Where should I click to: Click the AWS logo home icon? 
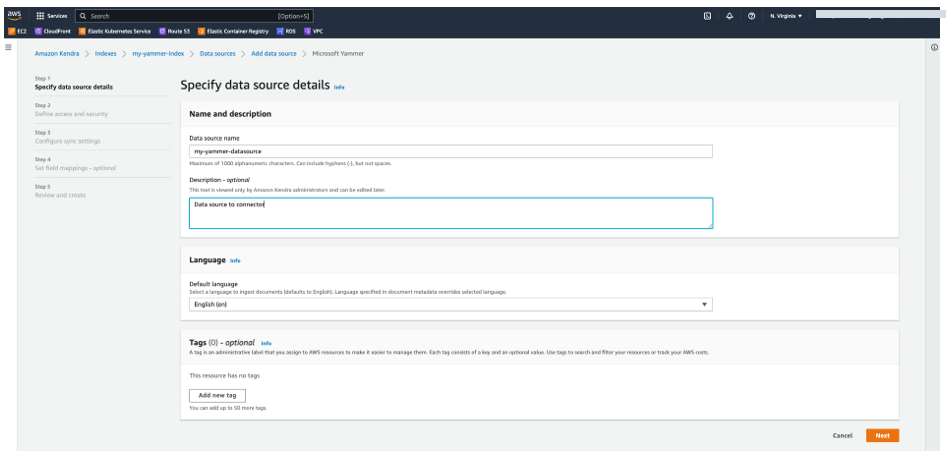(x=14, y=16)
